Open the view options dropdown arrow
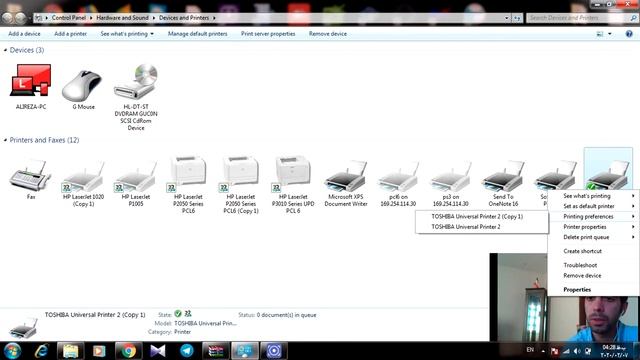640x360 pixels. click(x=610, y=34)
